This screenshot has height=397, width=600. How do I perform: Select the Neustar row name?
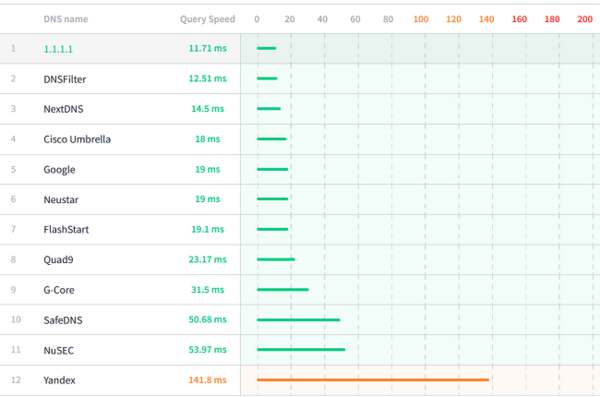point(61,200)
